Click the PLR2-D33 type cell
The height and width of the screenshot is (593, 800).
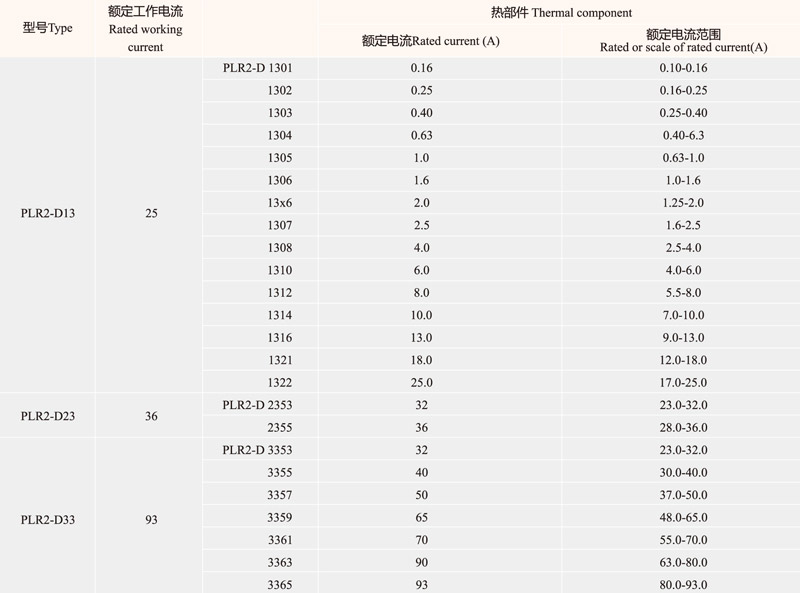pos(47,520)
